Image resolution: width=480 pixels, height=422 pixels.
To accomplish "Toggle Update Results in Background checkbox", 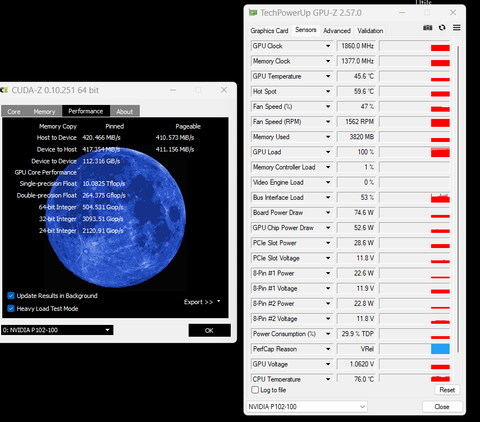I will point(11,296).
